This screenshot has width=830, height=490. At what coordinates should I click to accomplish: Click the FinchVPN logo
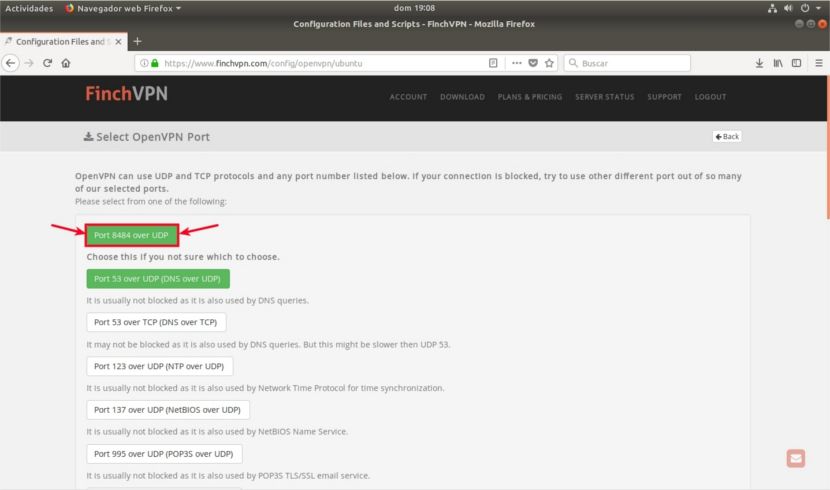tap(127, 94)
